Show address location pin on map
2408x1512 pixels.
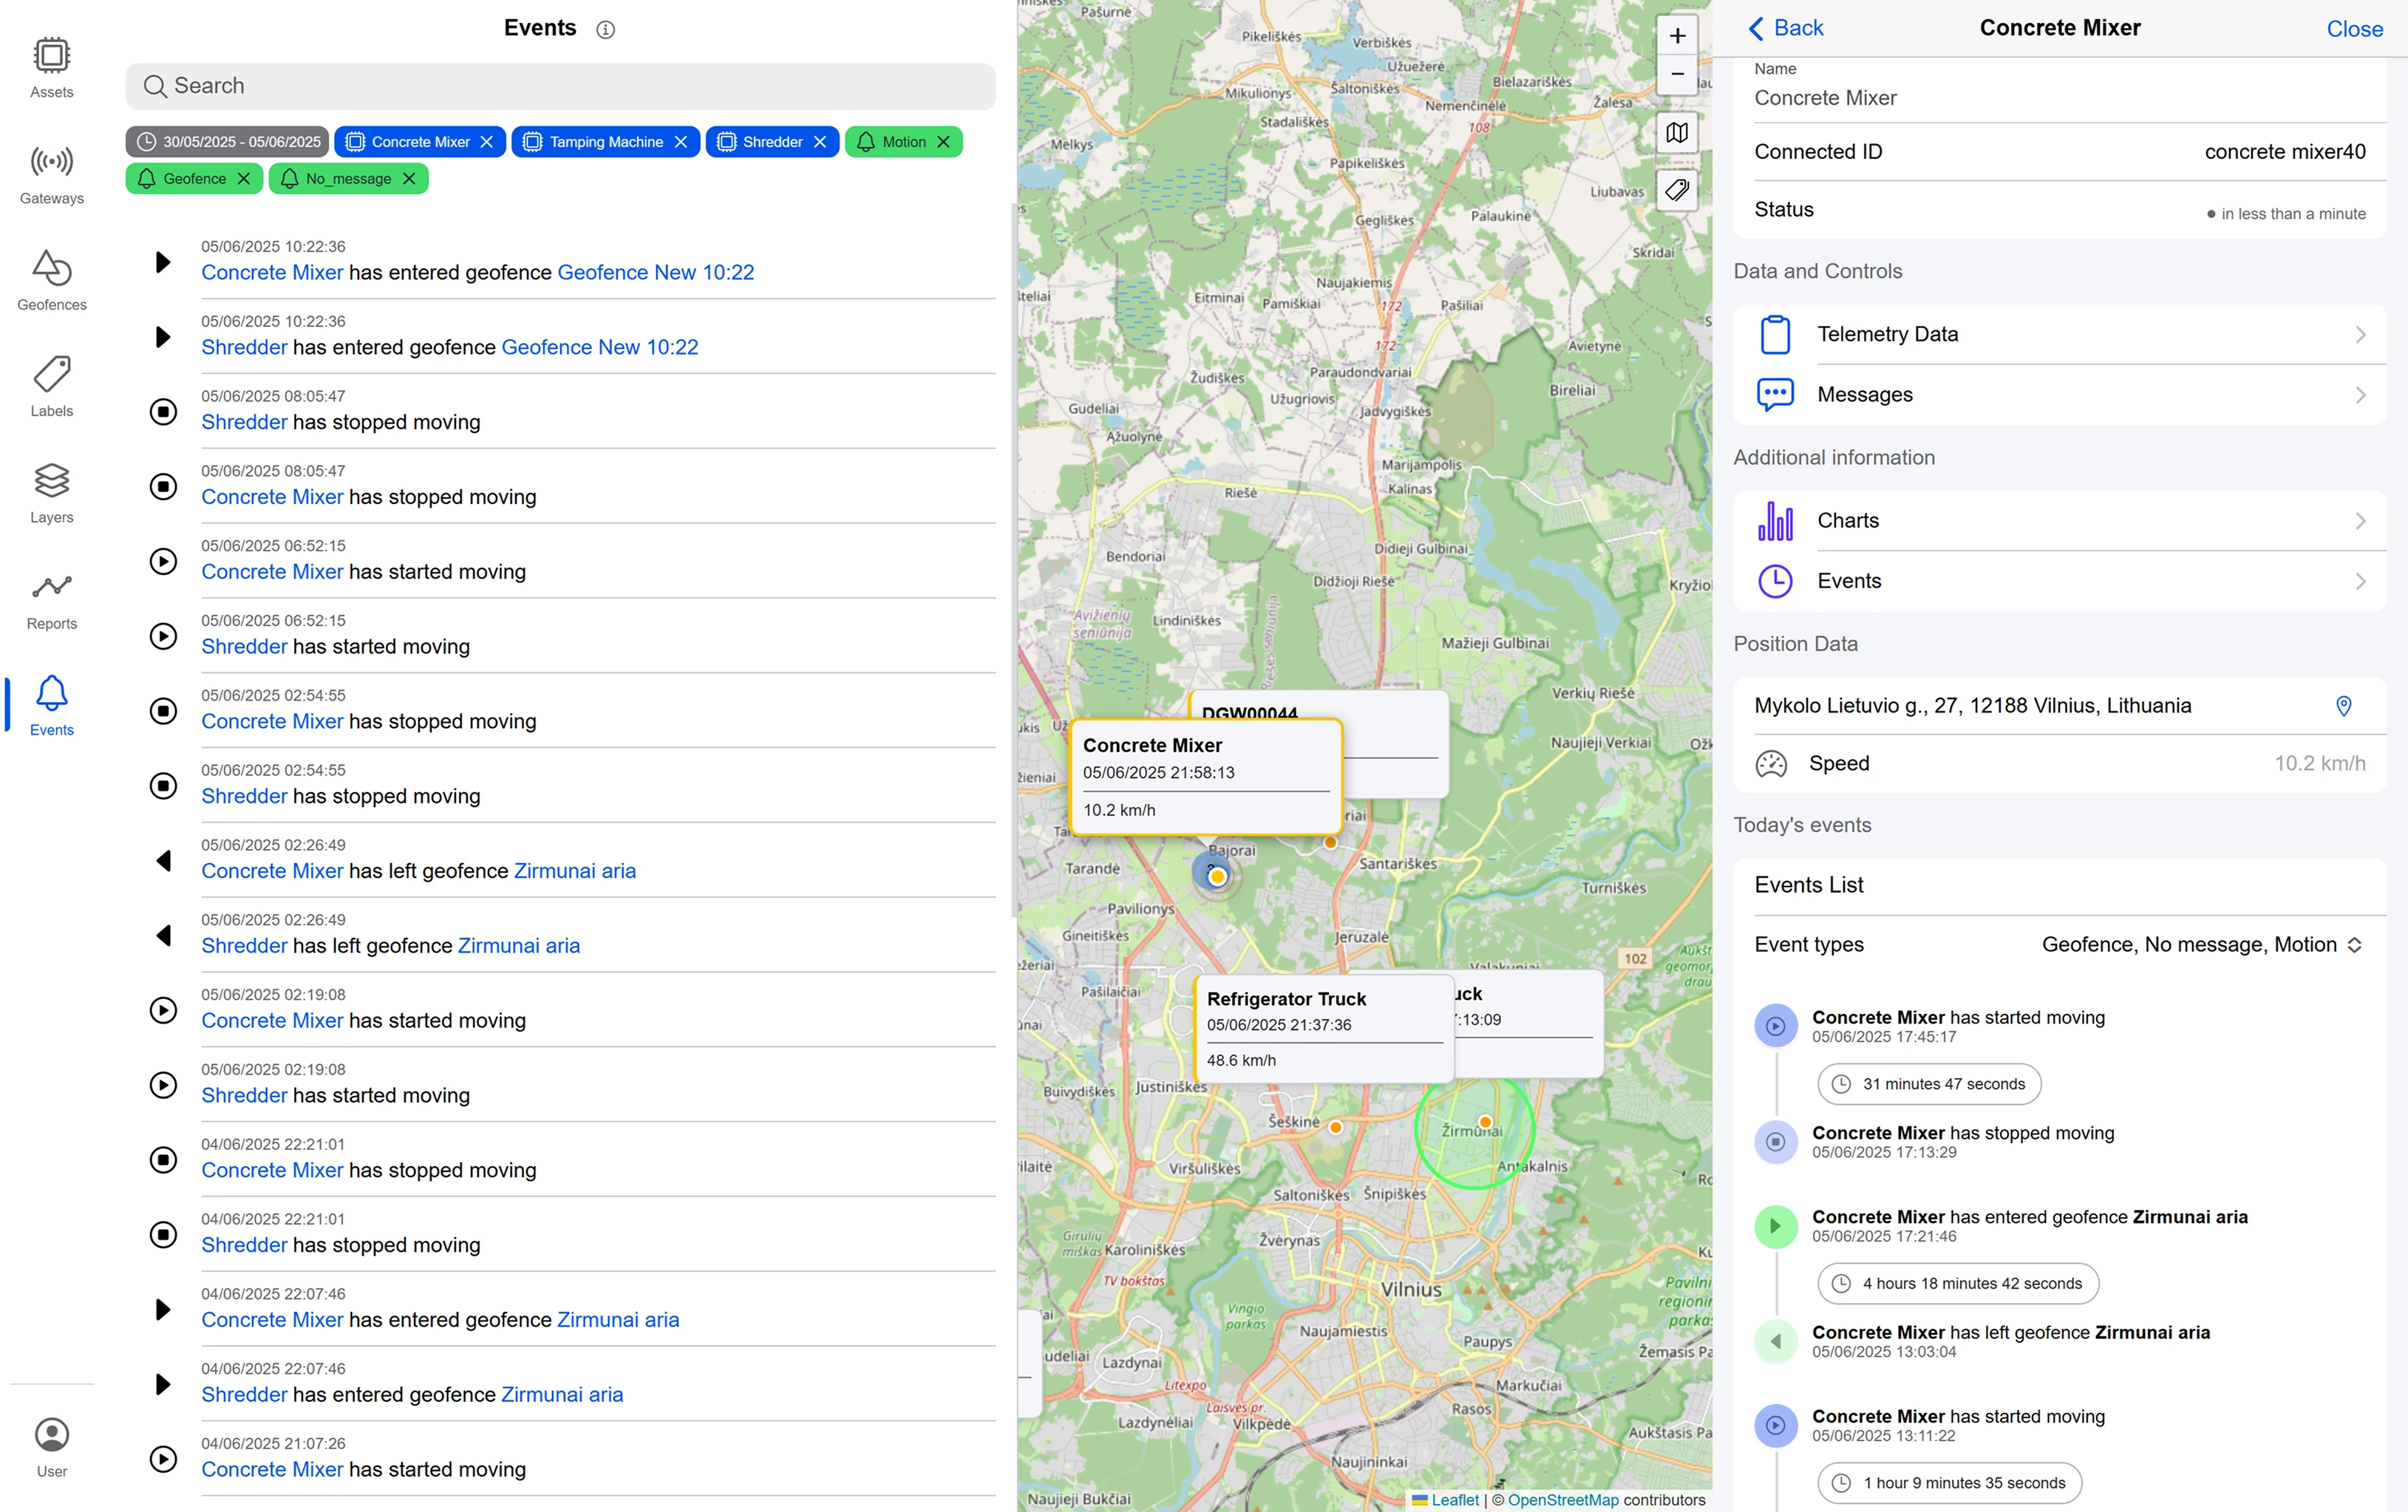(2343, 706)
